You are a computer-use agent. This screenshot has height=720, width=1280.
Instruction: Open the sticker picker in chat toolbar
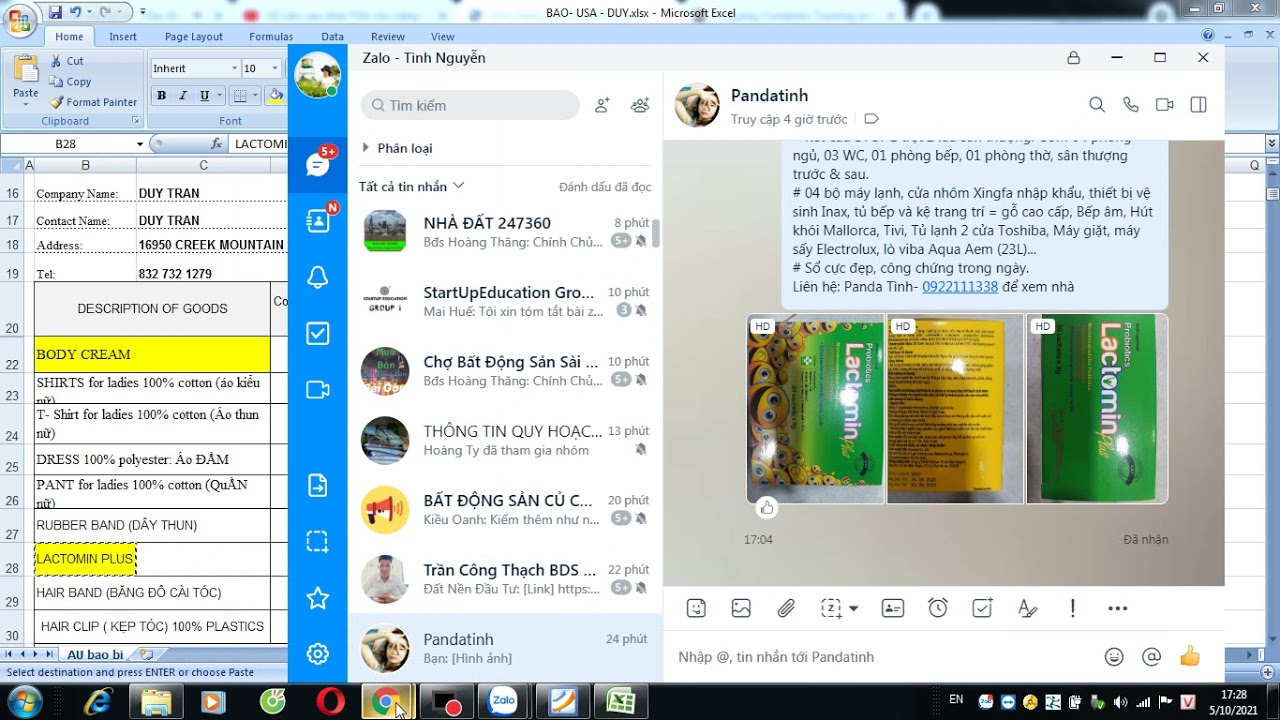[696, 608]
